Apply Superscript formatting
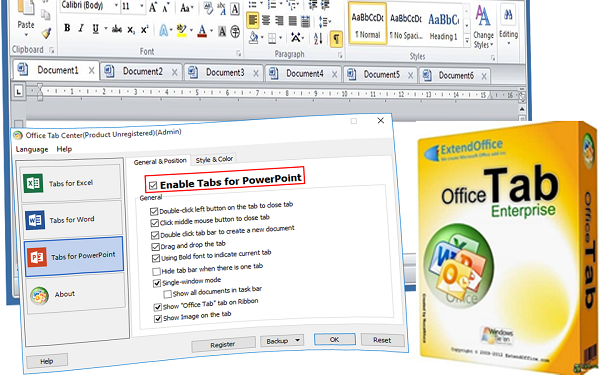The height and width of the screenshot is (375, 600). [x=144, y=30]
